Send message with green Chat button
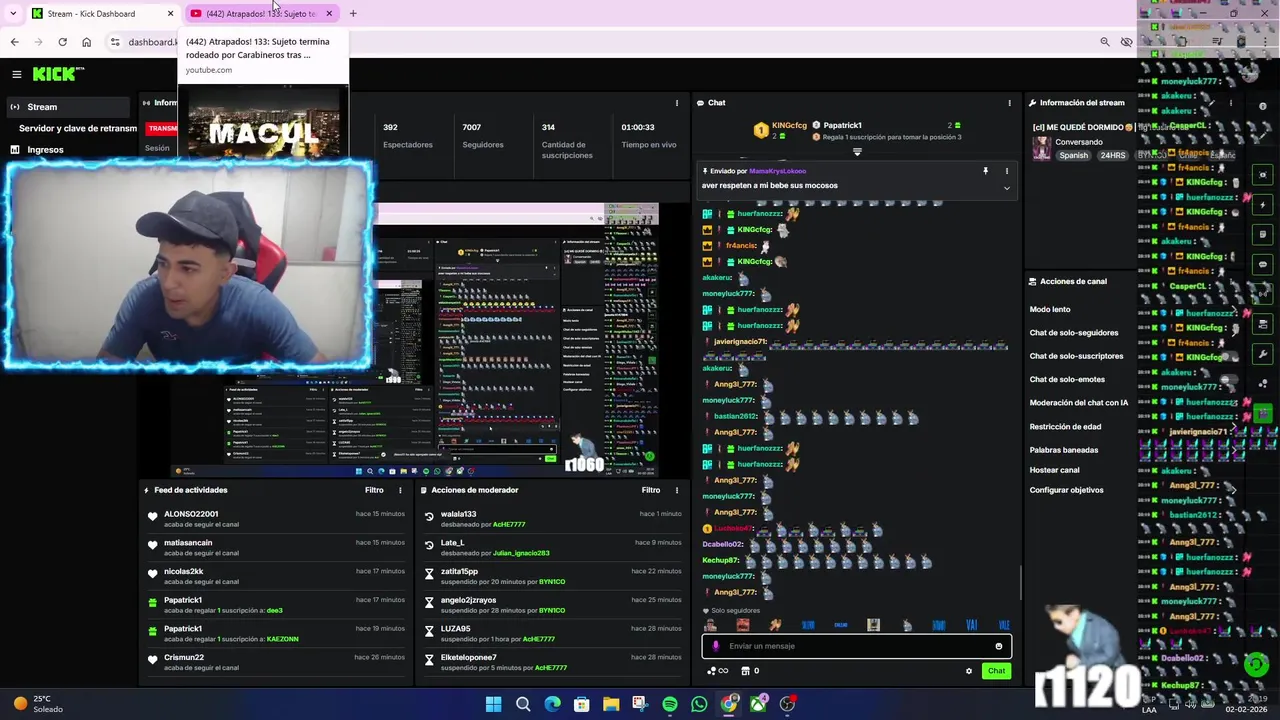Viewport: 1280px width, 720px height. (996, 671)
